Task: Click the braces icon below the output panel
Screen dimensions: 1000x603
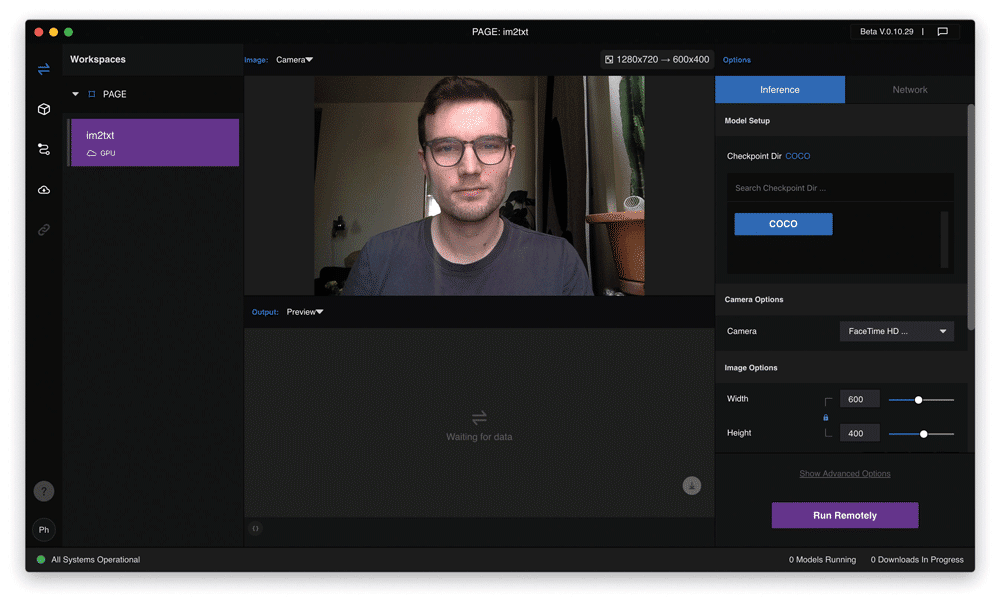Action: (256, 528)
